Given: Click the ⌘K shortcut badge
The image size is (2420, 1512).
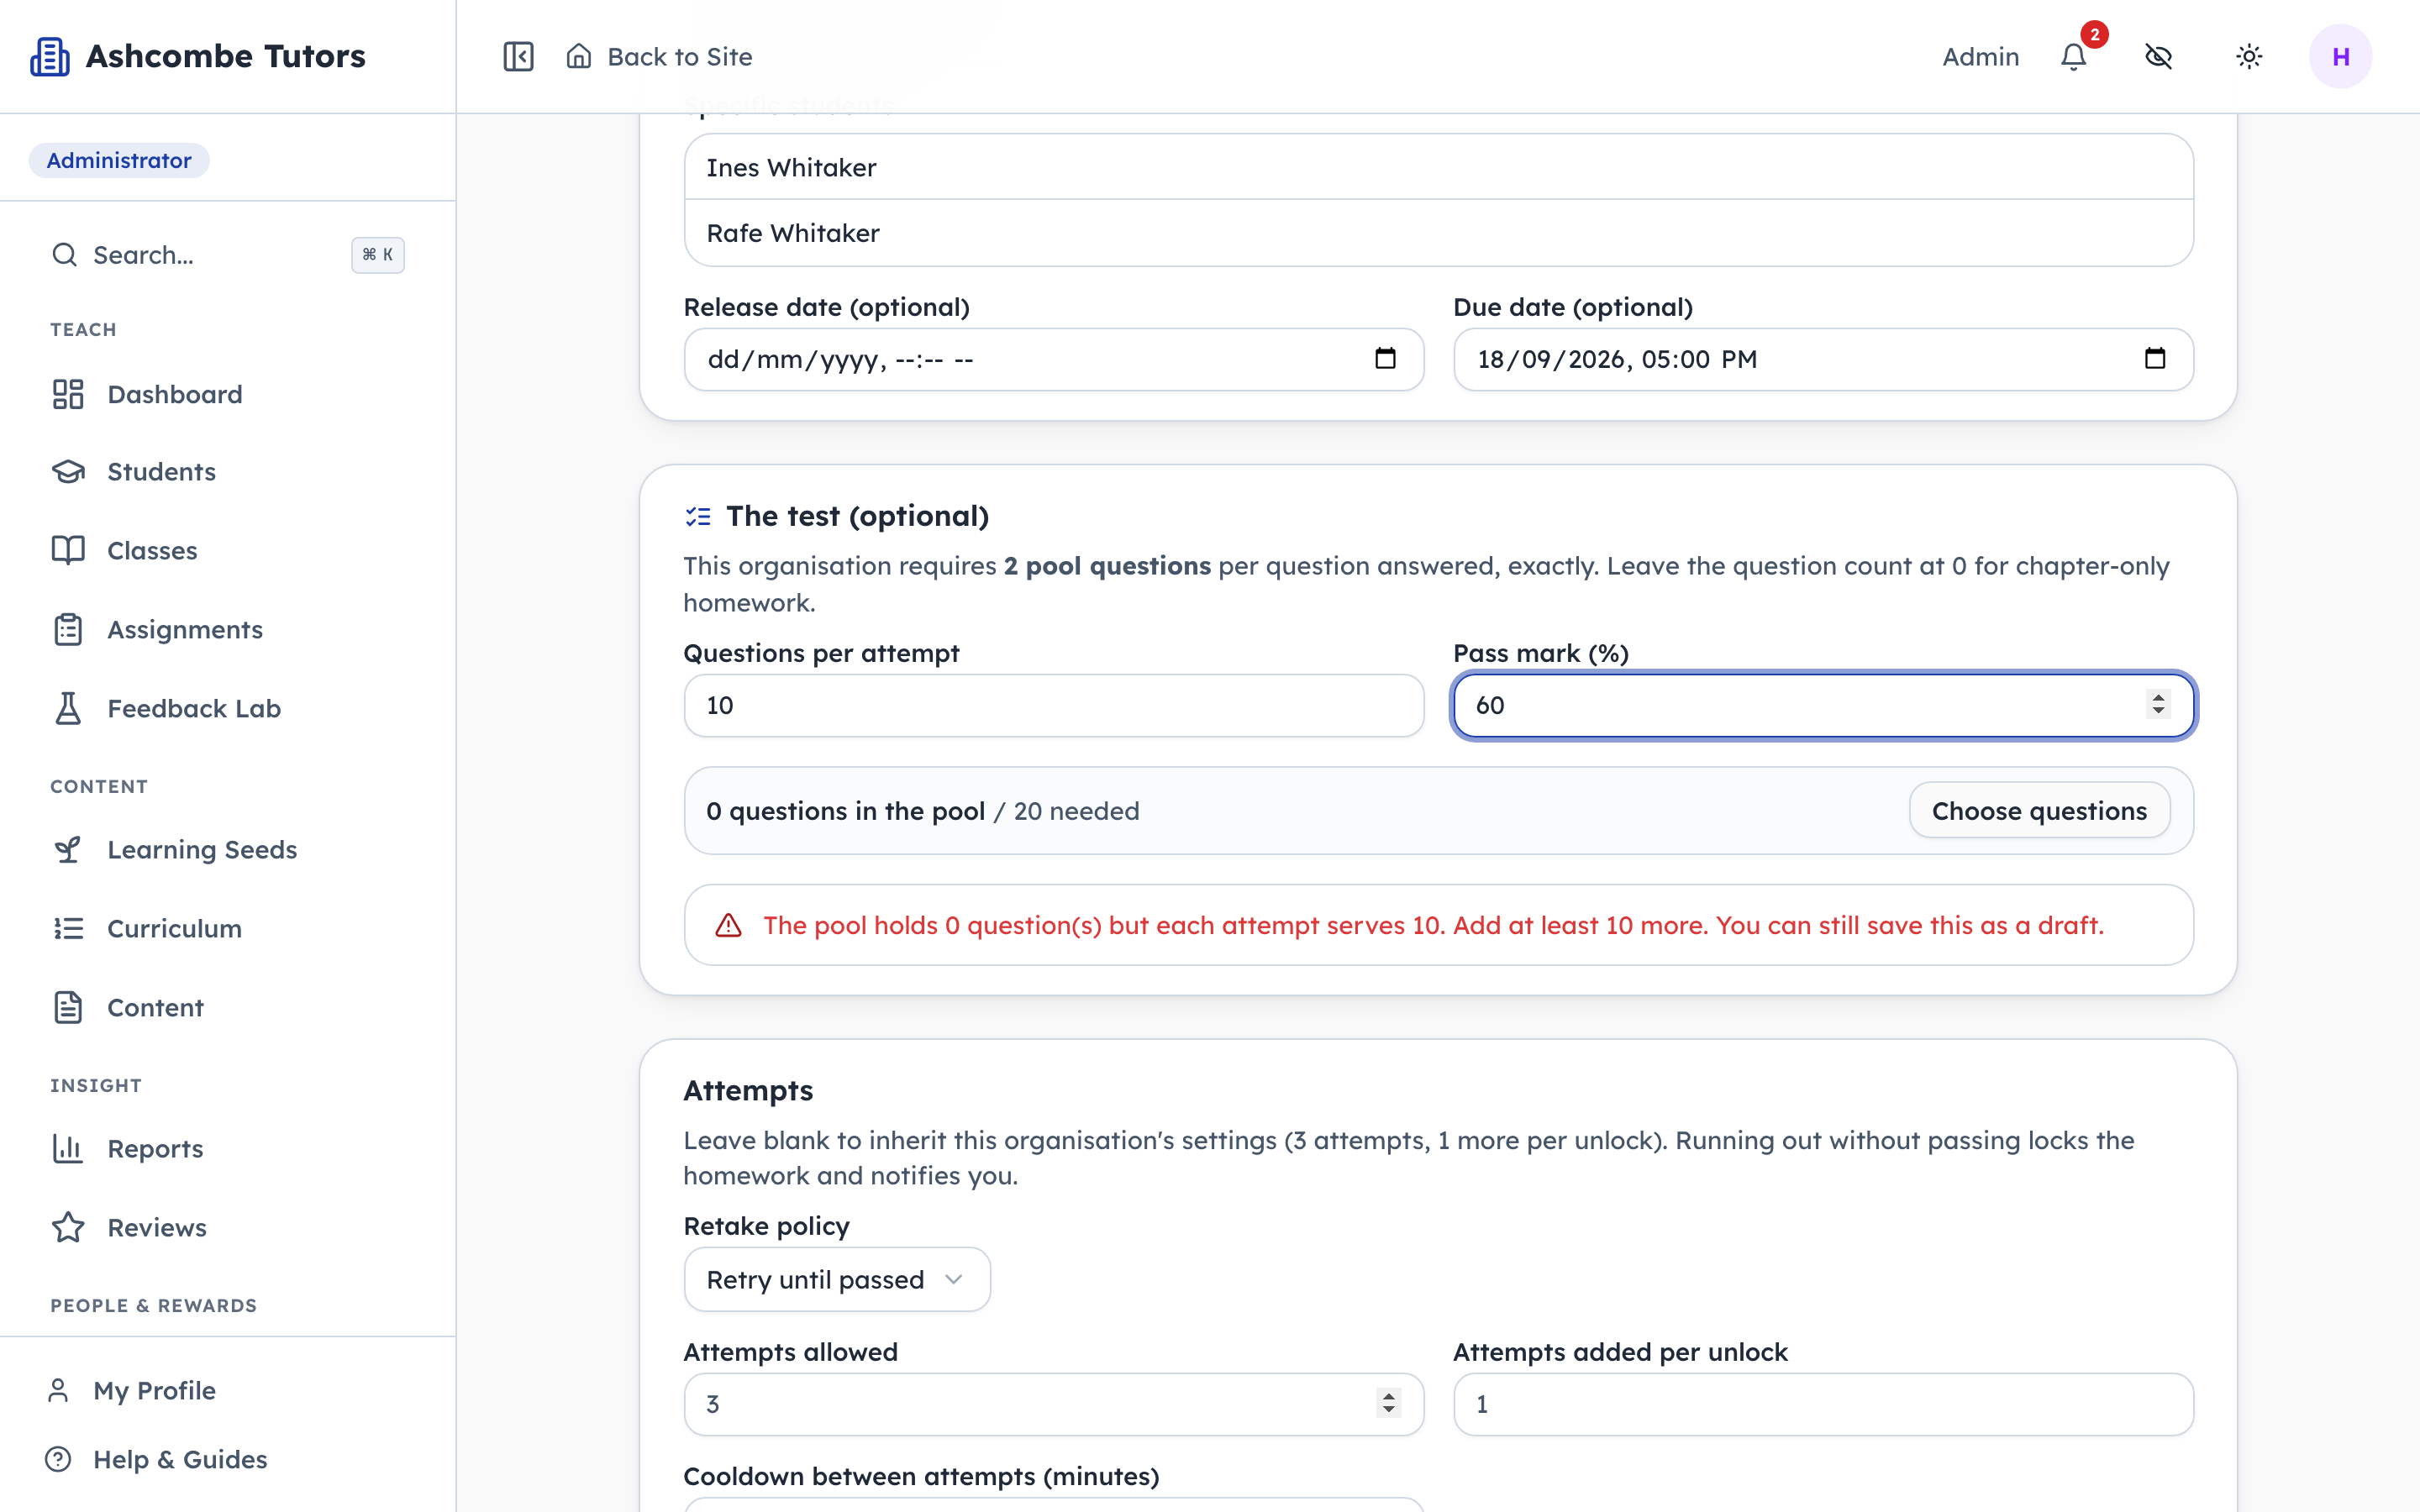Looking at the screenshot, I should click(x=378, y=255).
